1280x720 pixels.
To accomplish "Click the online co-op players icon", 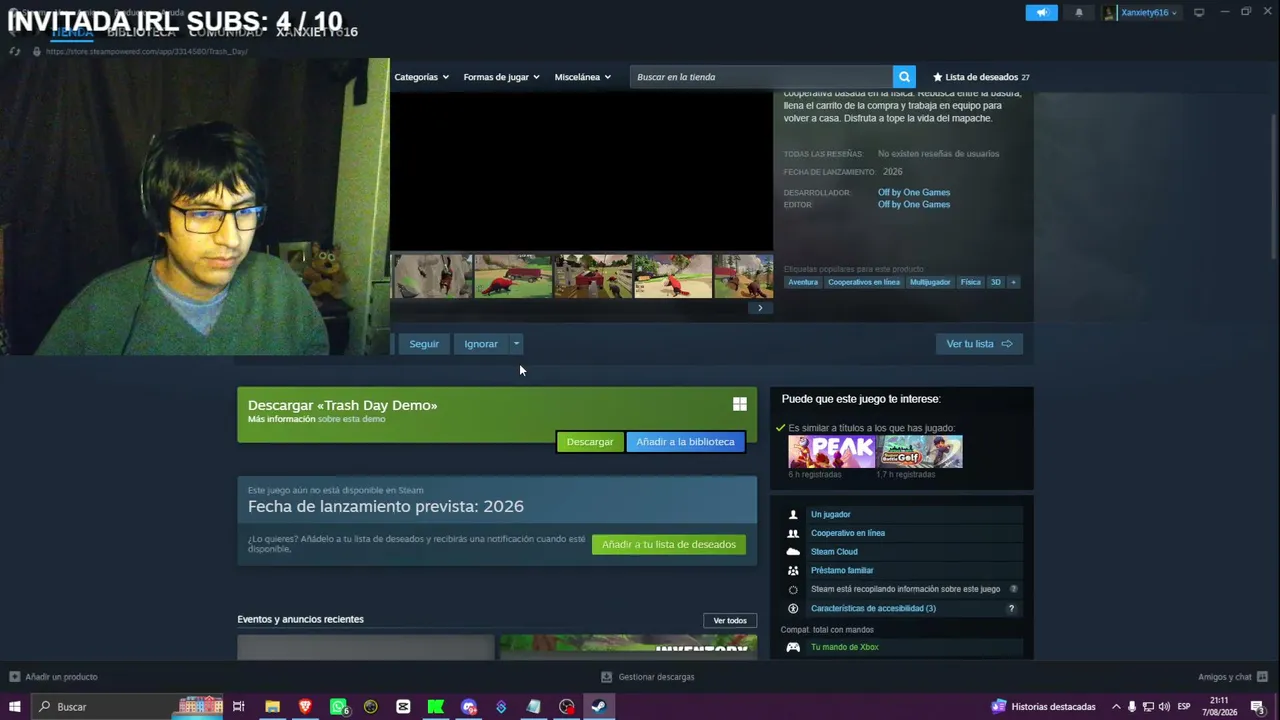I will click(793, 533).
